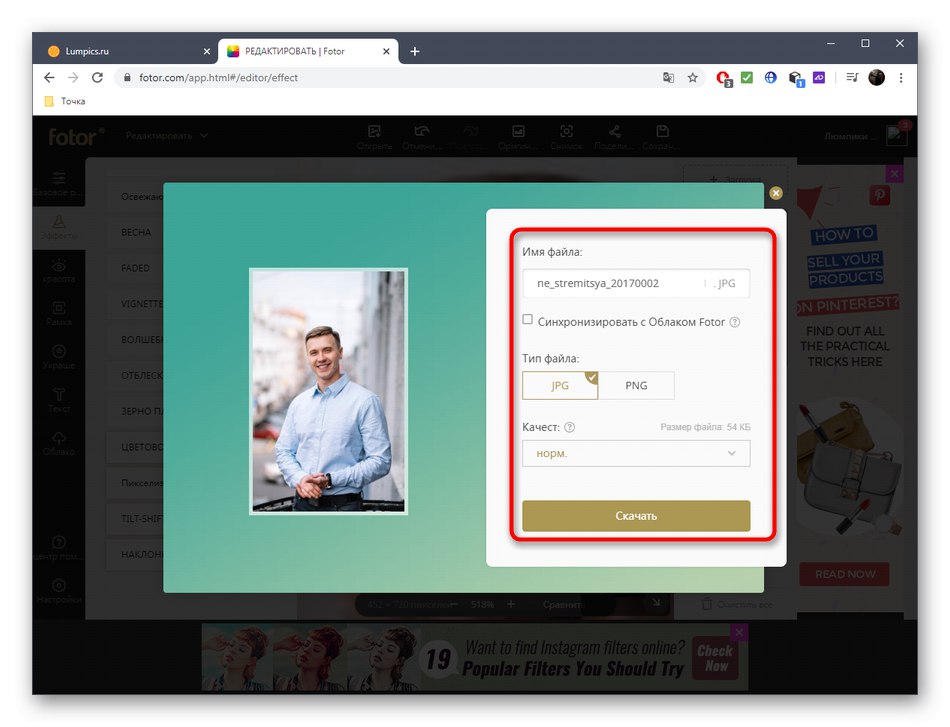Open the Редактировать dropdown menu
This screenshot has height=727, width=950.
tap(167, 136)
